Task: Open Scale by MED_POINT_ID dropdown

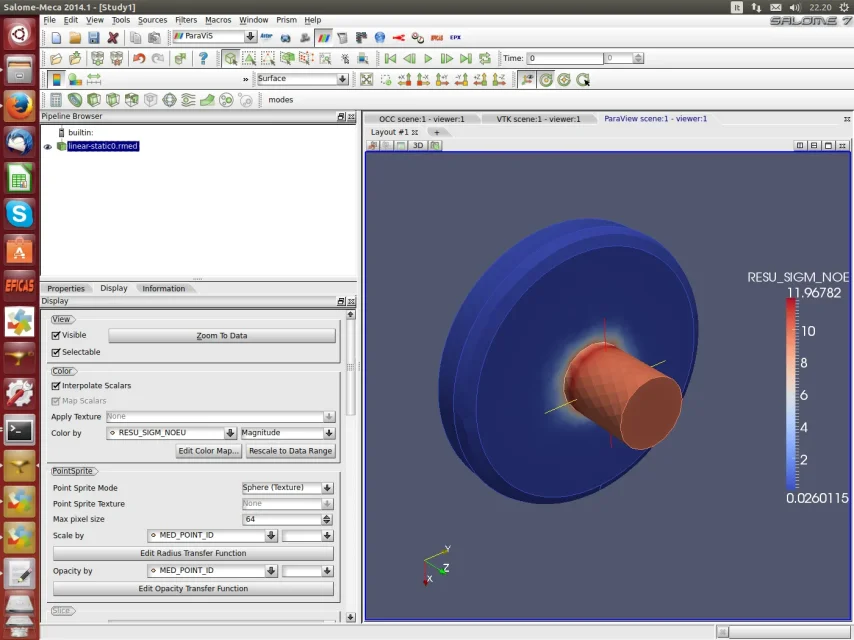Action: coord(271,535)
